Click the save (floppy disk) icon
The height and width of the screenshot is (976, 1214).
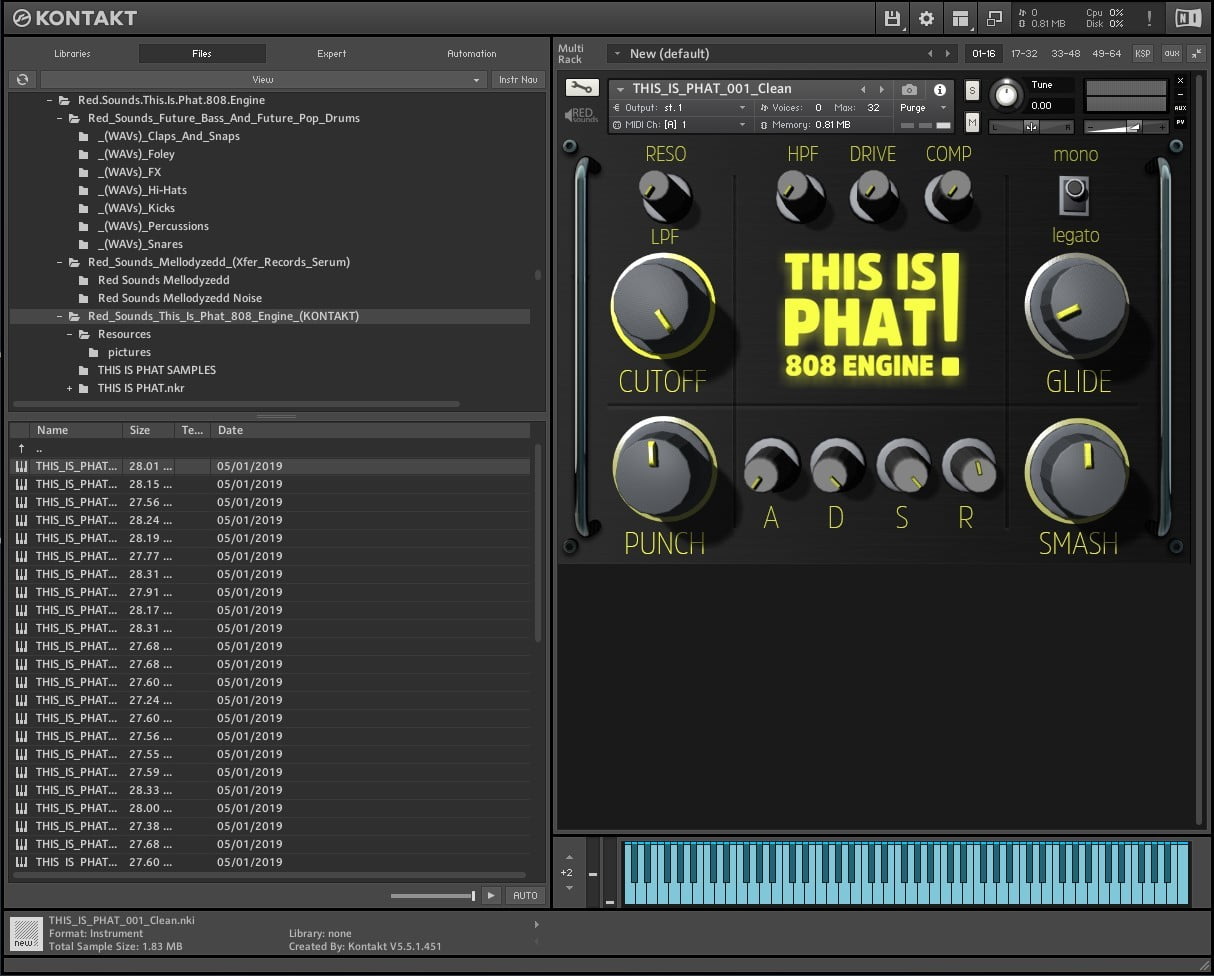892,18
